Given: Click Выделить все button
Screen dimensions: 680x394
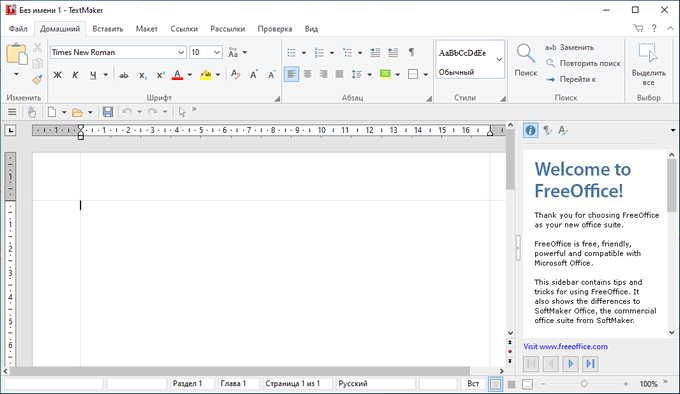Looking at the screenshot, I should pos(648,64).
